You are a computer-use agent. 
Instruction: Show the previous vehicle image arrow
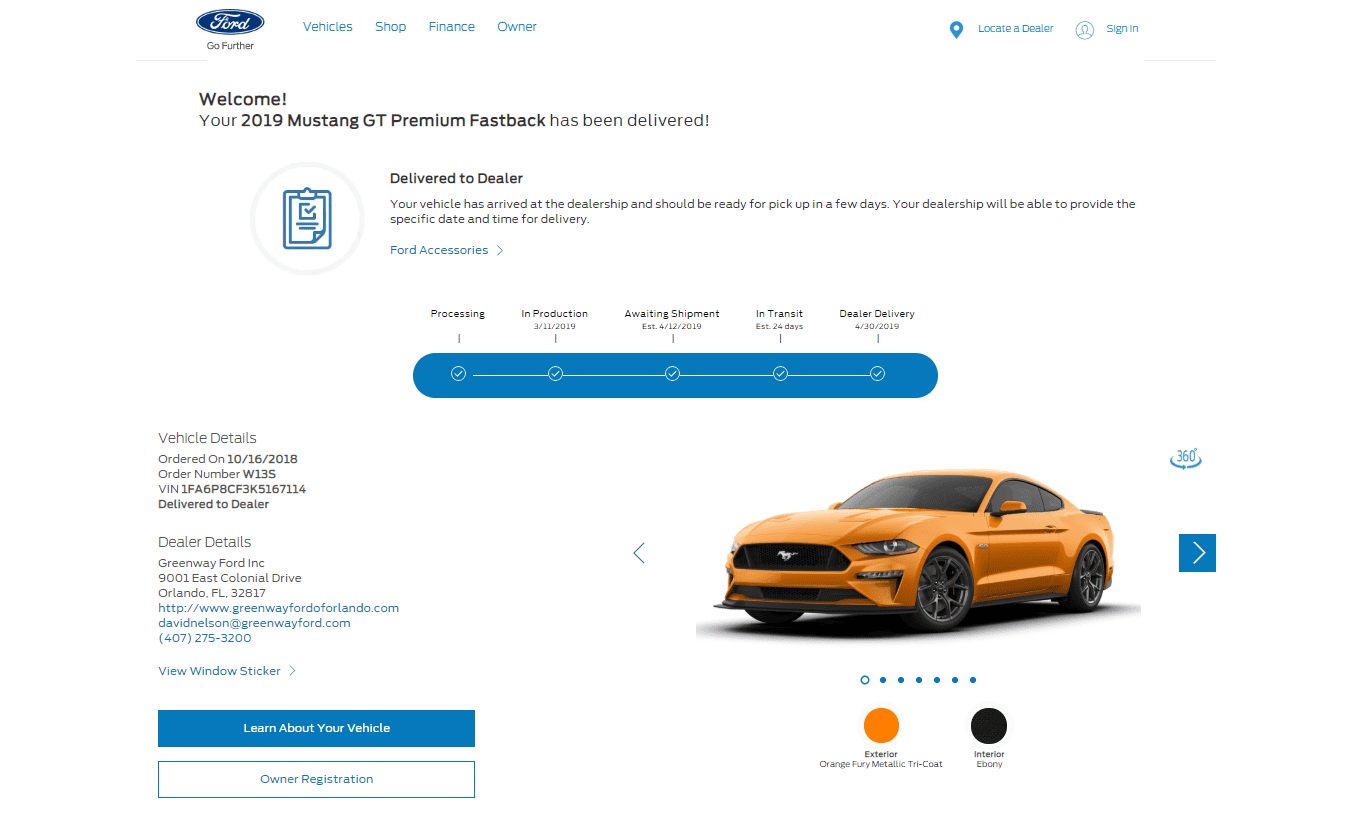click(x=639, y=552)
